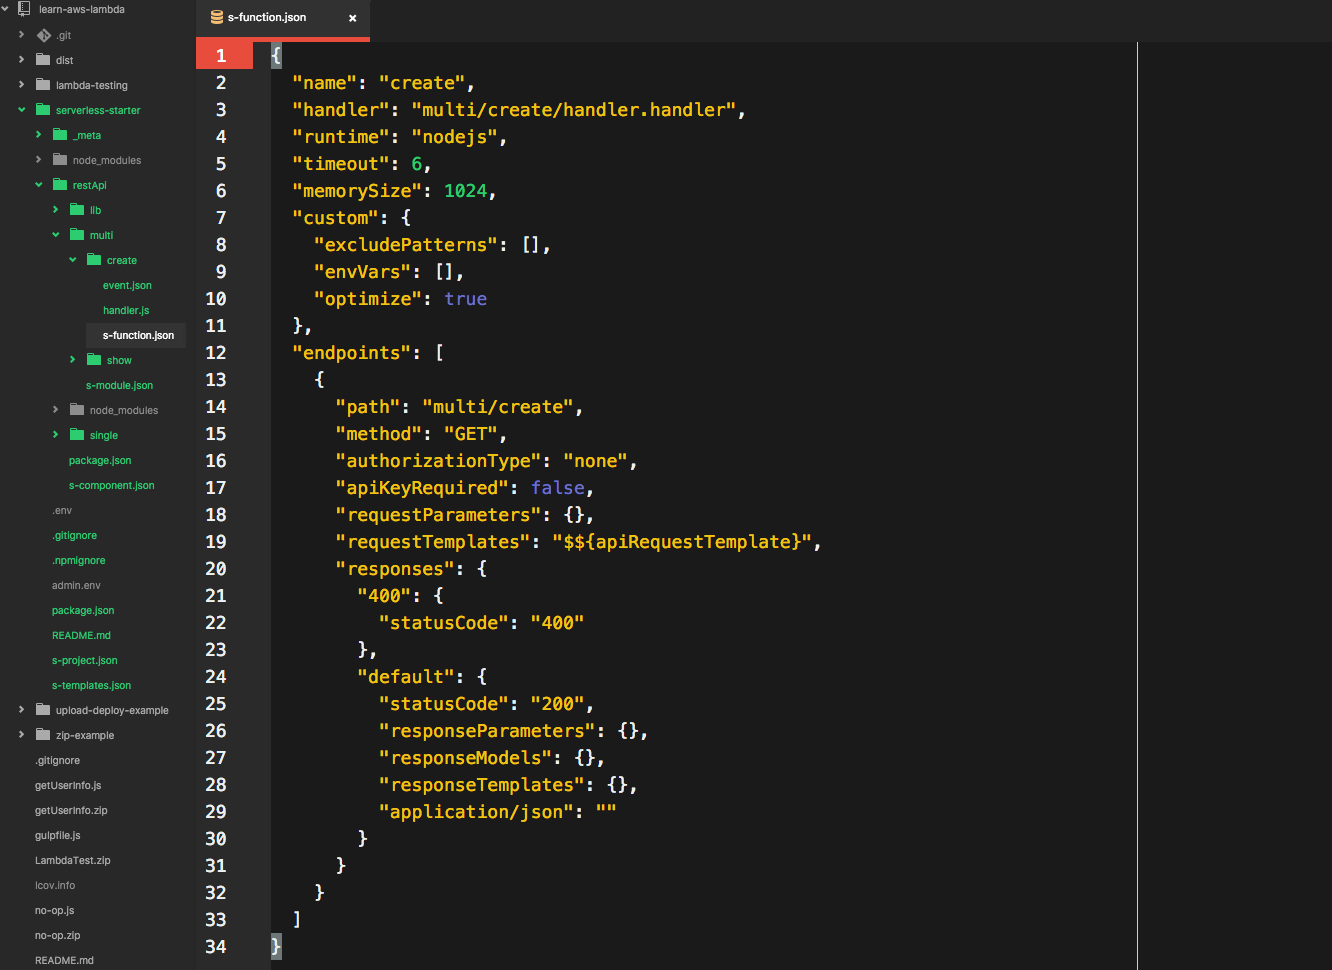
Task: Close the s-function.json tab
Action: click(352, 18)
